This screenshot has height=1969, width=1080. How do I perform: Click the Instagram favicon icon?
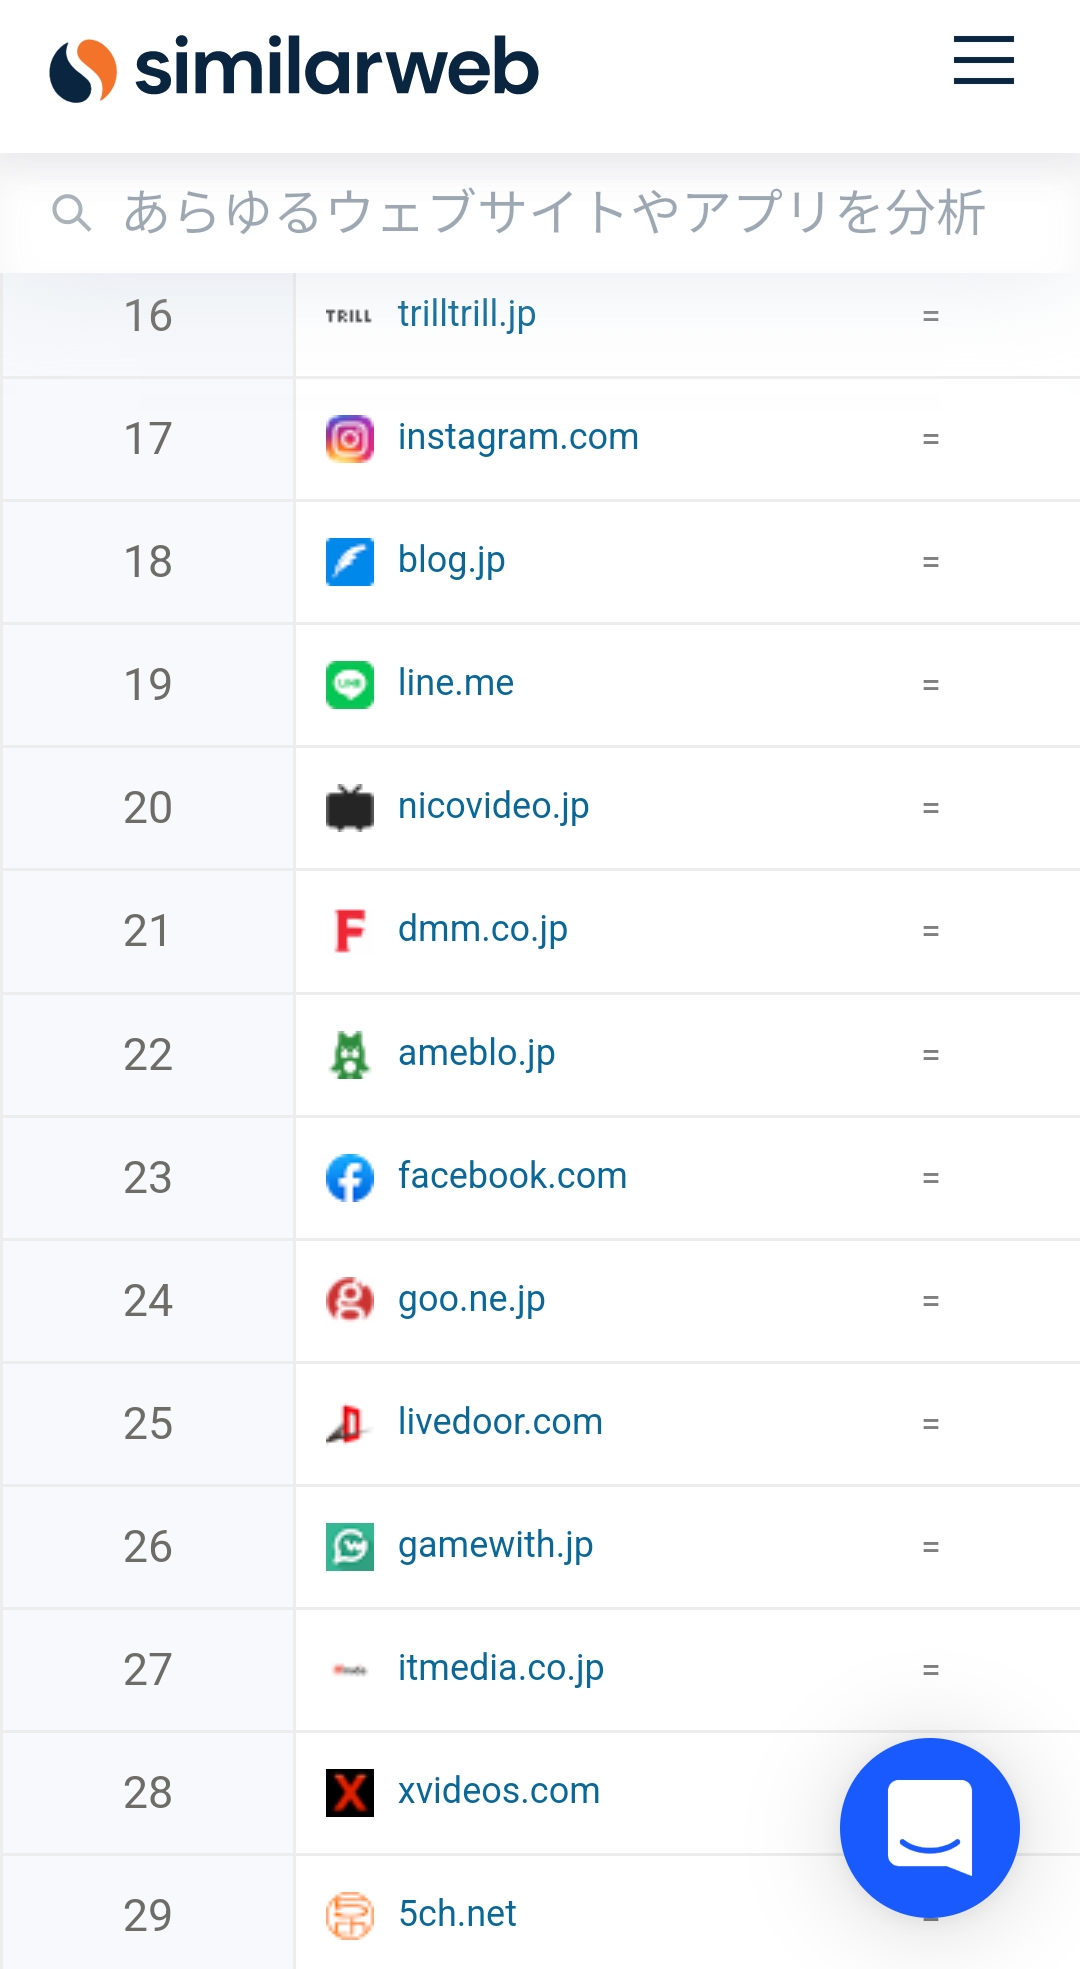[x=349, y=439]
